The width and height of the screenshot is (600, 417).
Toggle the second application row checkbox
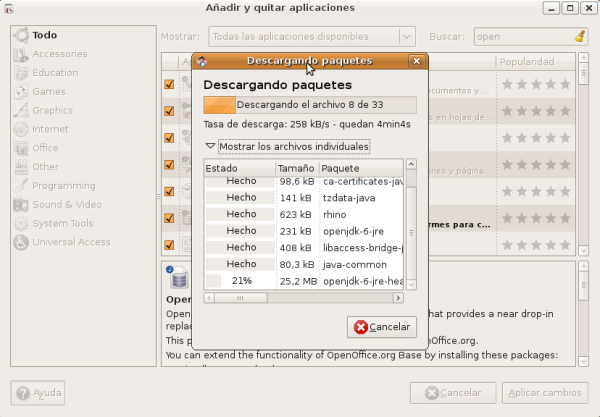169,112
